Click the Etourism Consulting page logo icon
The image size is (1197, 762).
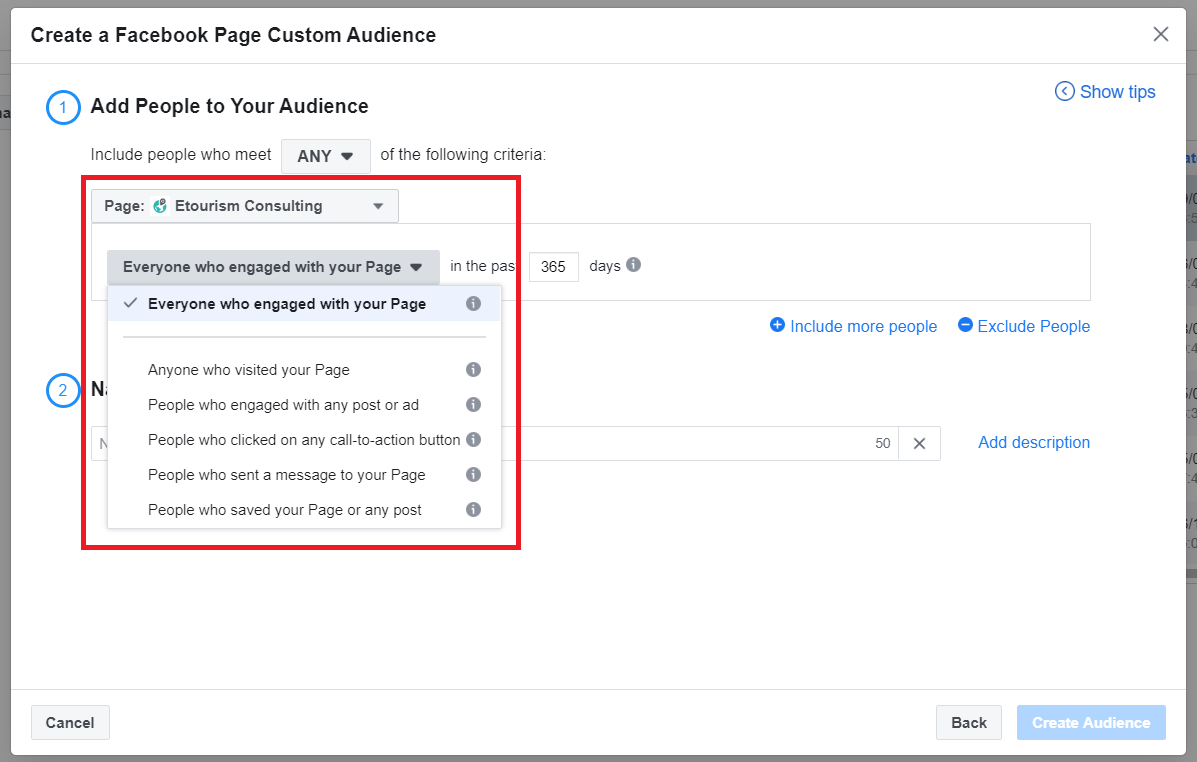[x=160, y=206]
